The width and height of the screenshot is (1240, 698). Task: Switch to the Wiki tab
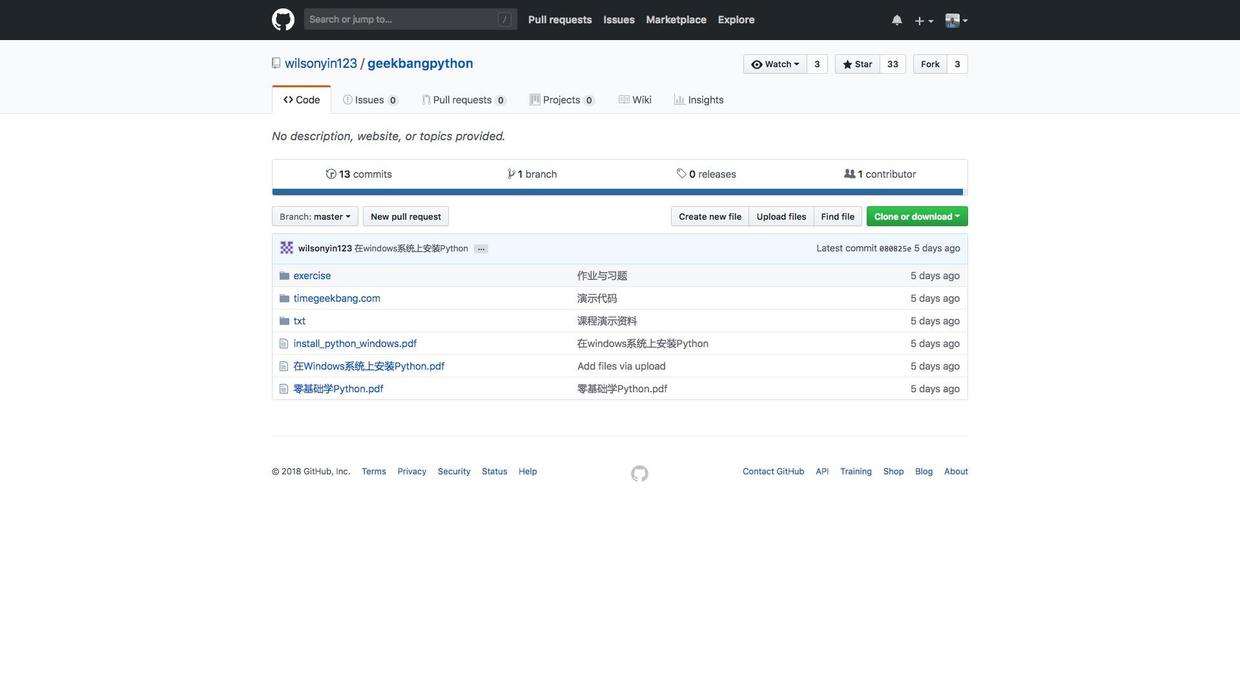[x=635, y=100]
